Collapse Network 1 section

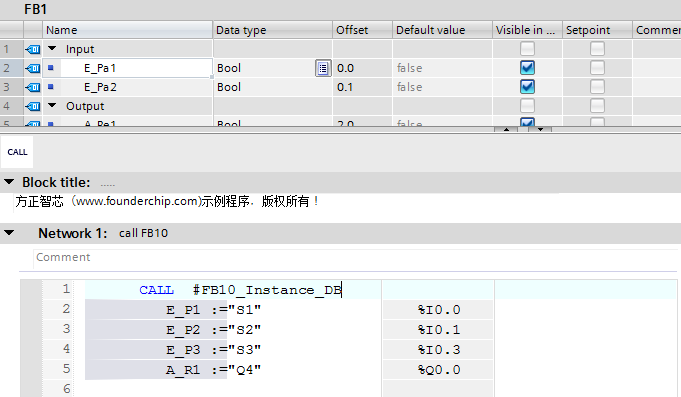pyautogui.click(x=9, y=233)
